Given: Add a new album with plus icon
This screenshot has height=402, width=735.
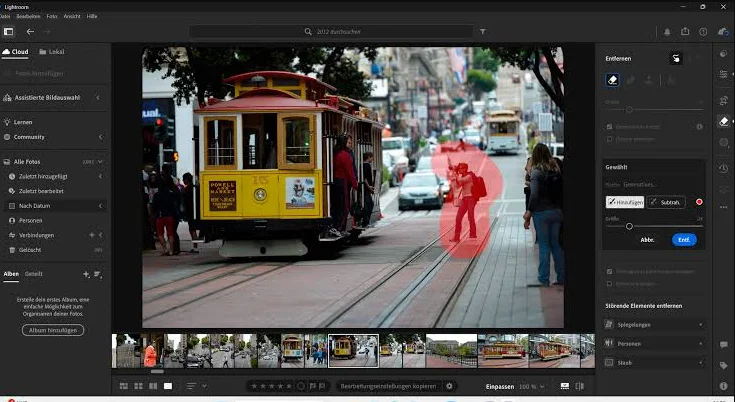Looking at the screenshot, I should tap(86, 274).
